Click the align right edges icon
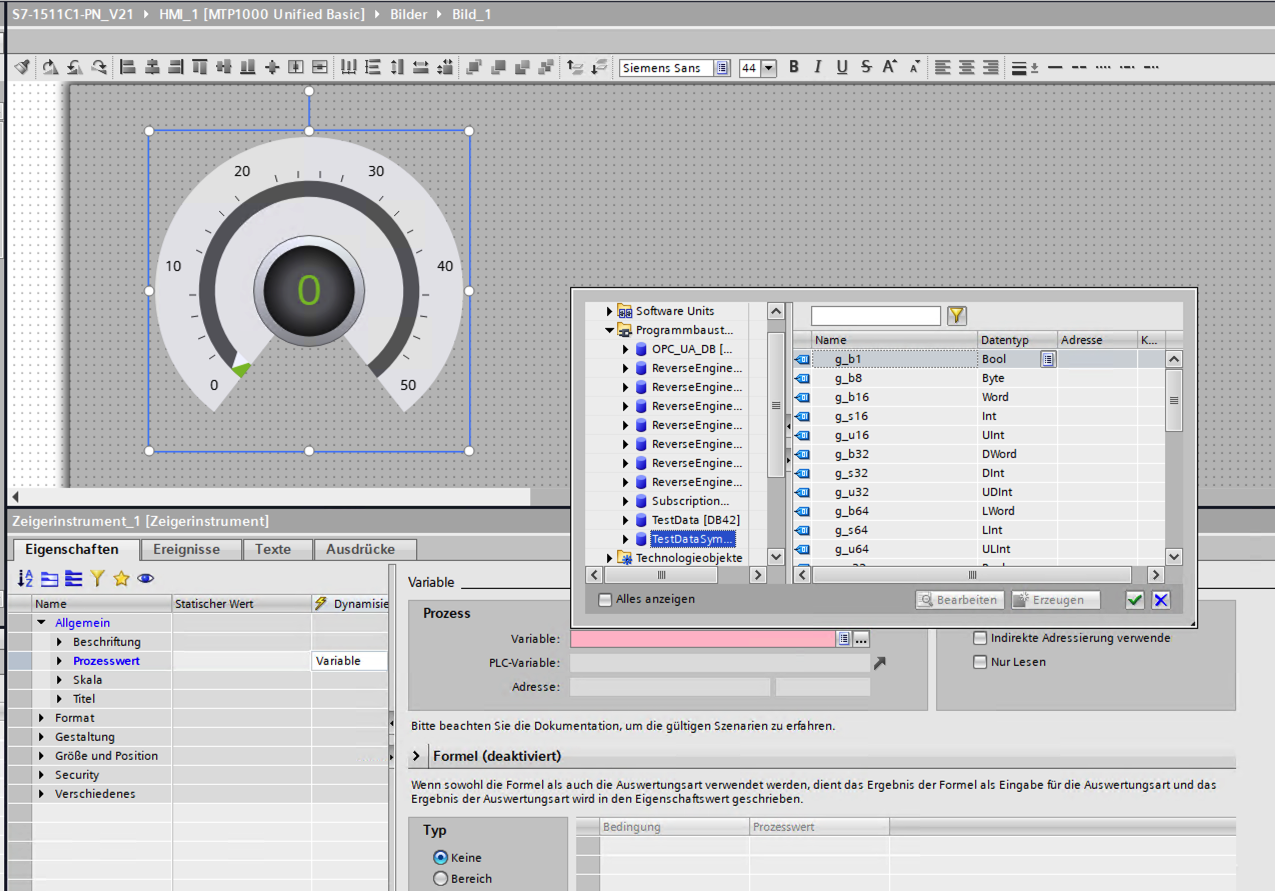 coord(175,67)
